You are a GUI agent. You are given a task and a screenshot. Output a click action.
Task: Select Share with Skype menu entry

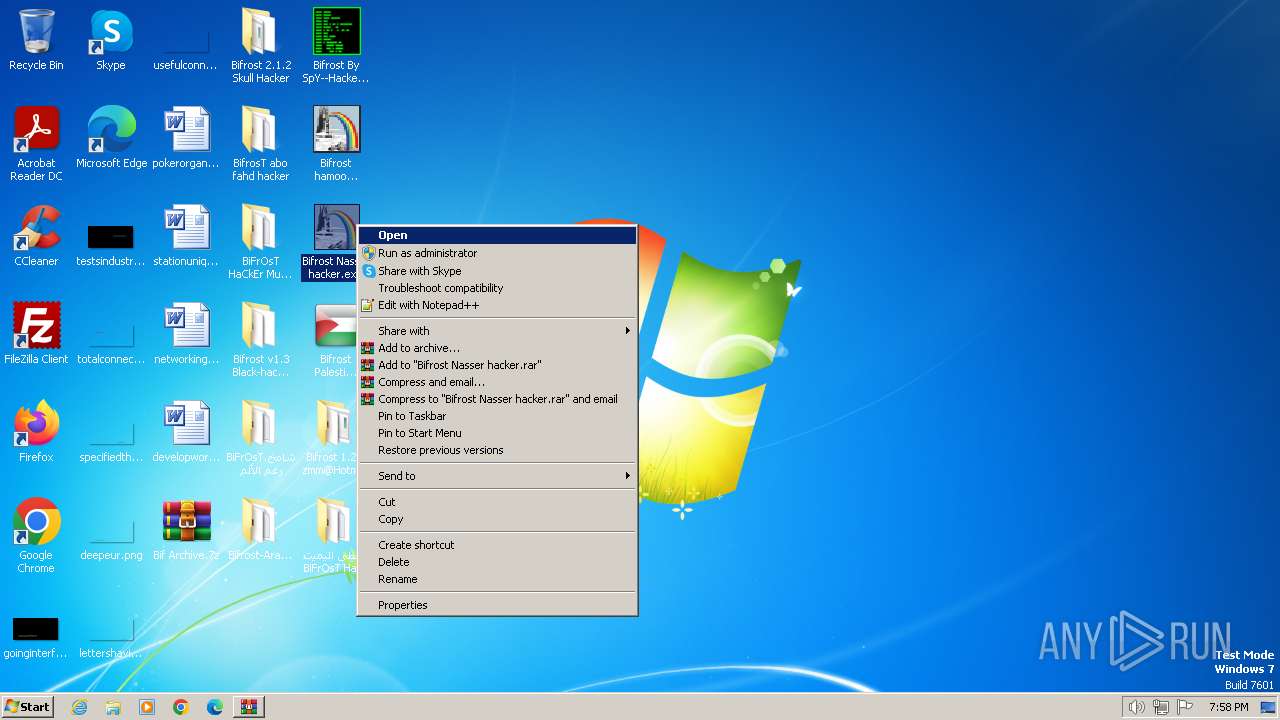click(x=497, y=271)
